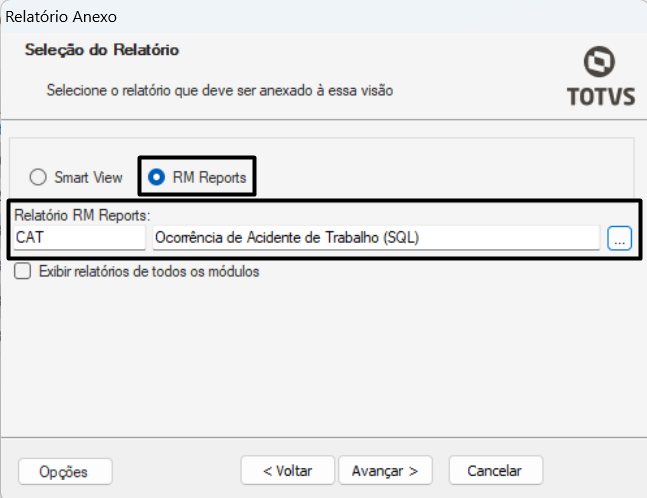The width and height of the screenshot is (647, 498).
Task: Advance with the Avançar button
Action: click(x=385, y=470)
